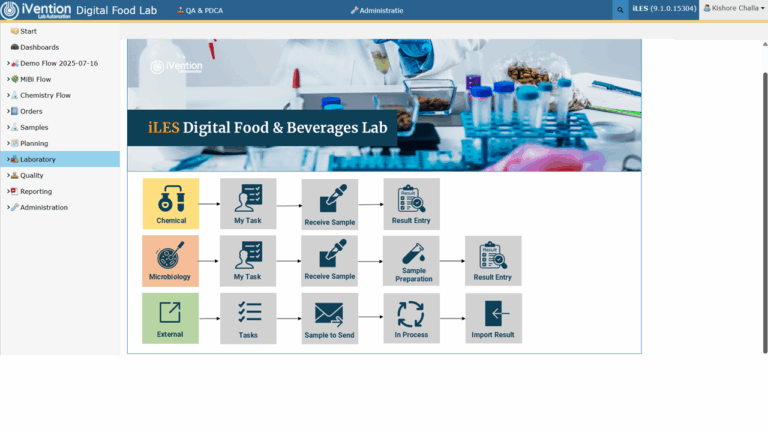Open the Kishore Challa user dropdown

pyautogui.click(x=734, y=8)
